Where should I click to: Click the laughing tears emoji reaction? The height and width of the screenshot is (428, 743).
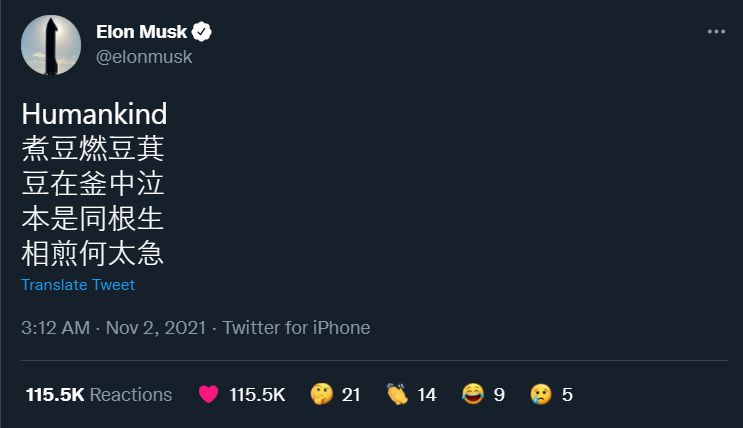tap(473, 395)
